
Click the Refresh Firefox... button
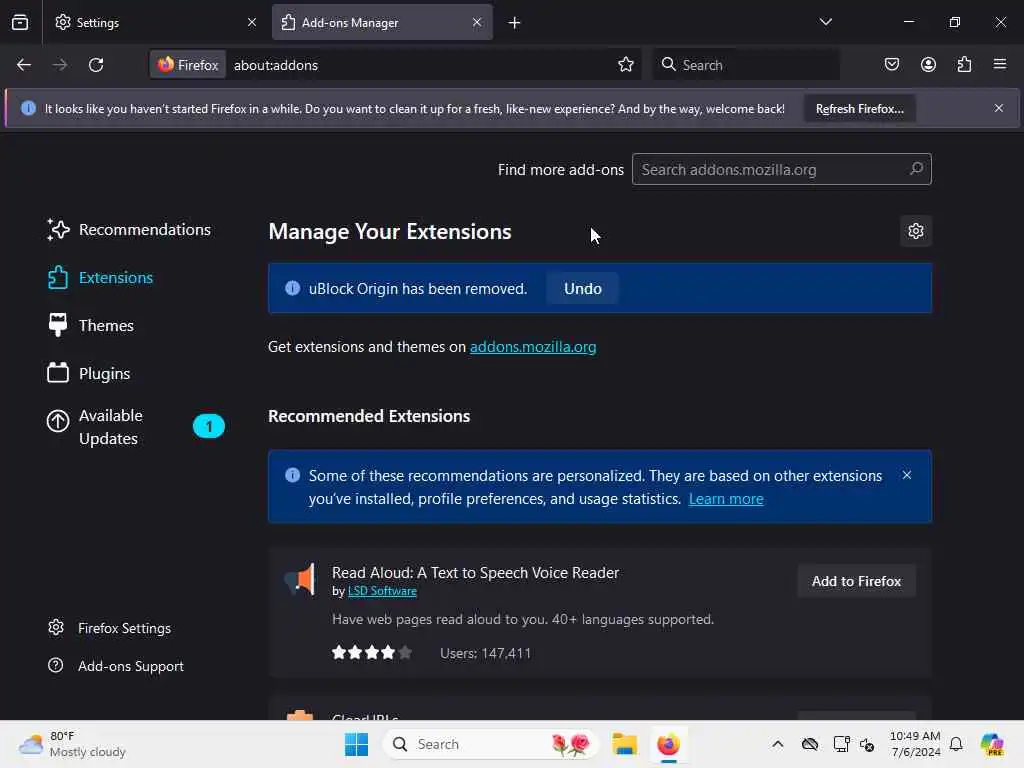[x=859, y=108]
